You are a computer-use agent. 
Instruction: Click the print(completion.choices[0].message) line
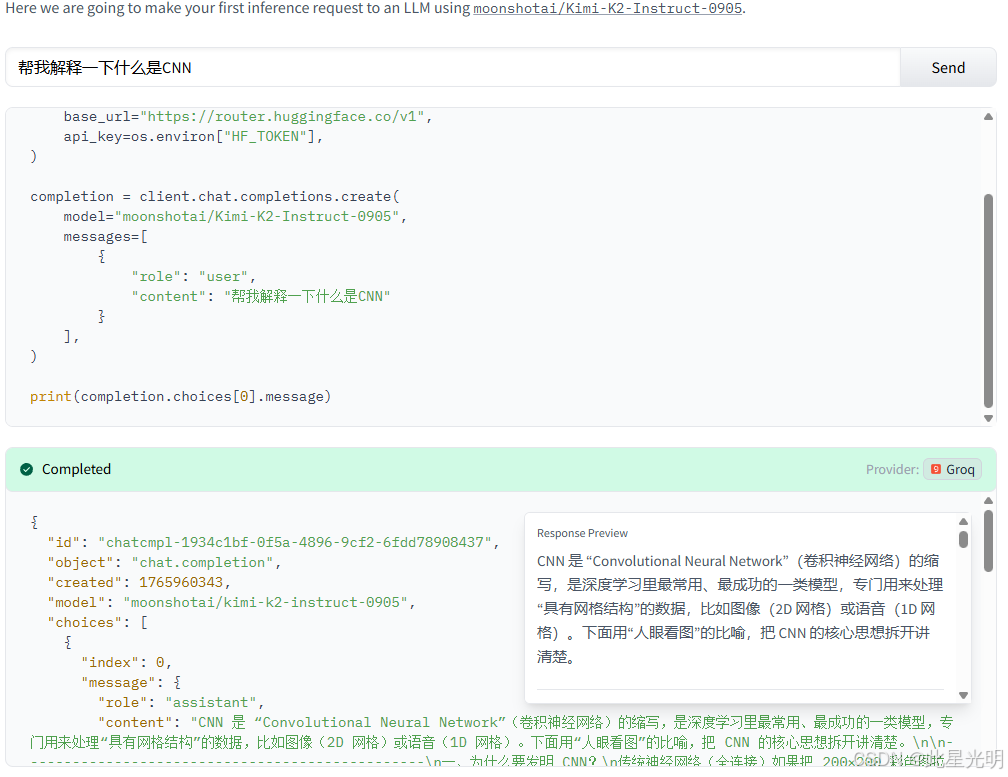coord(180,397)
